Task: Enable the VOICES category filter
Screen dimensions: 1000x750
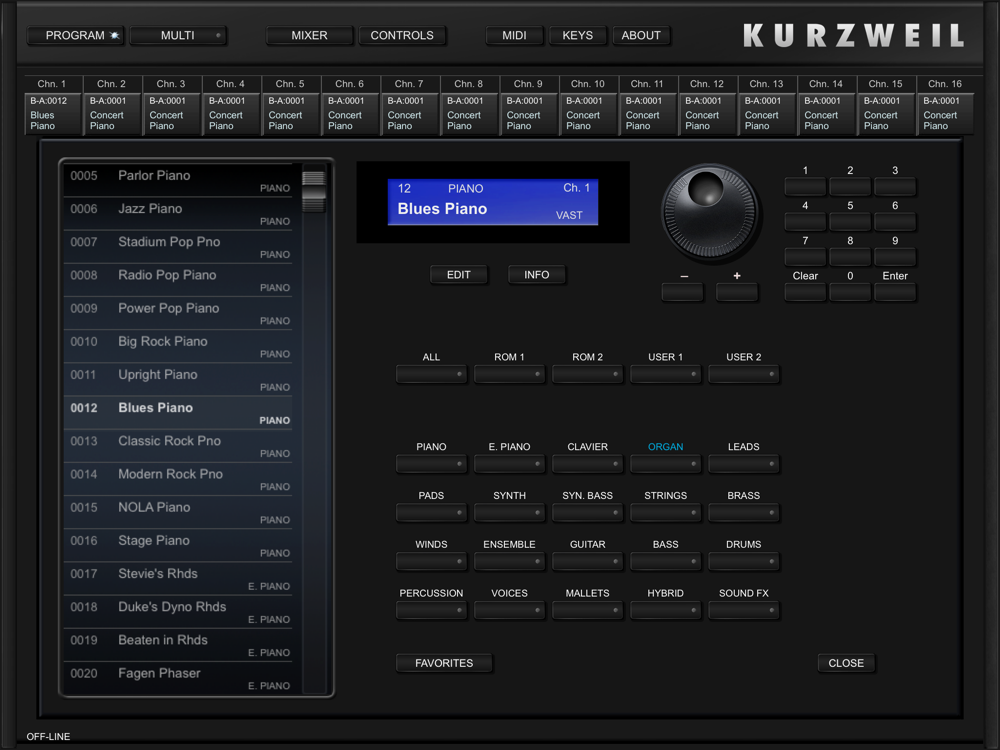Action: tap(509, 610)
